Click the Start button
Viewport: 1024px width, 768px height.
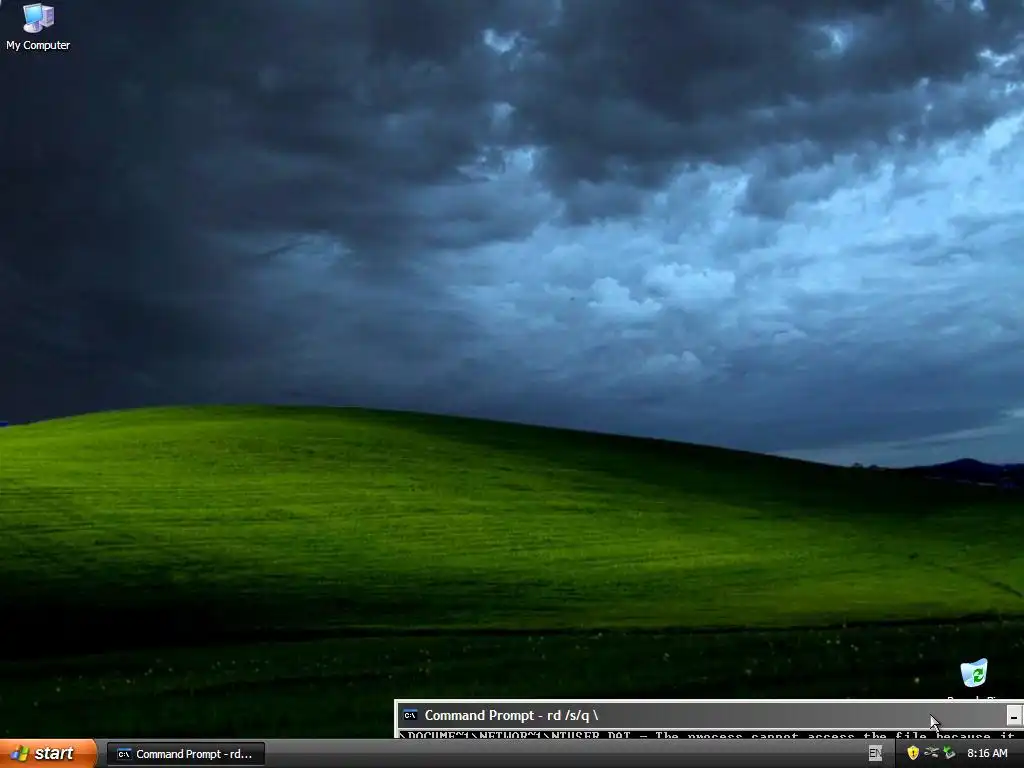(x=48, y=754)
